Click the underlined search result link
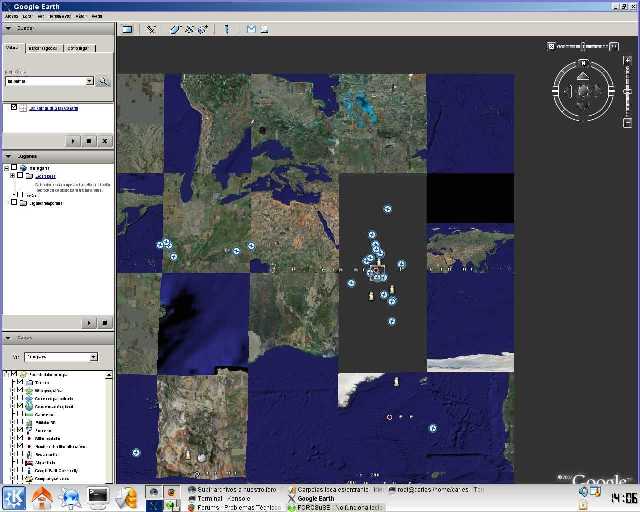This screenshot has height=512, width=640. click(50, 108)
